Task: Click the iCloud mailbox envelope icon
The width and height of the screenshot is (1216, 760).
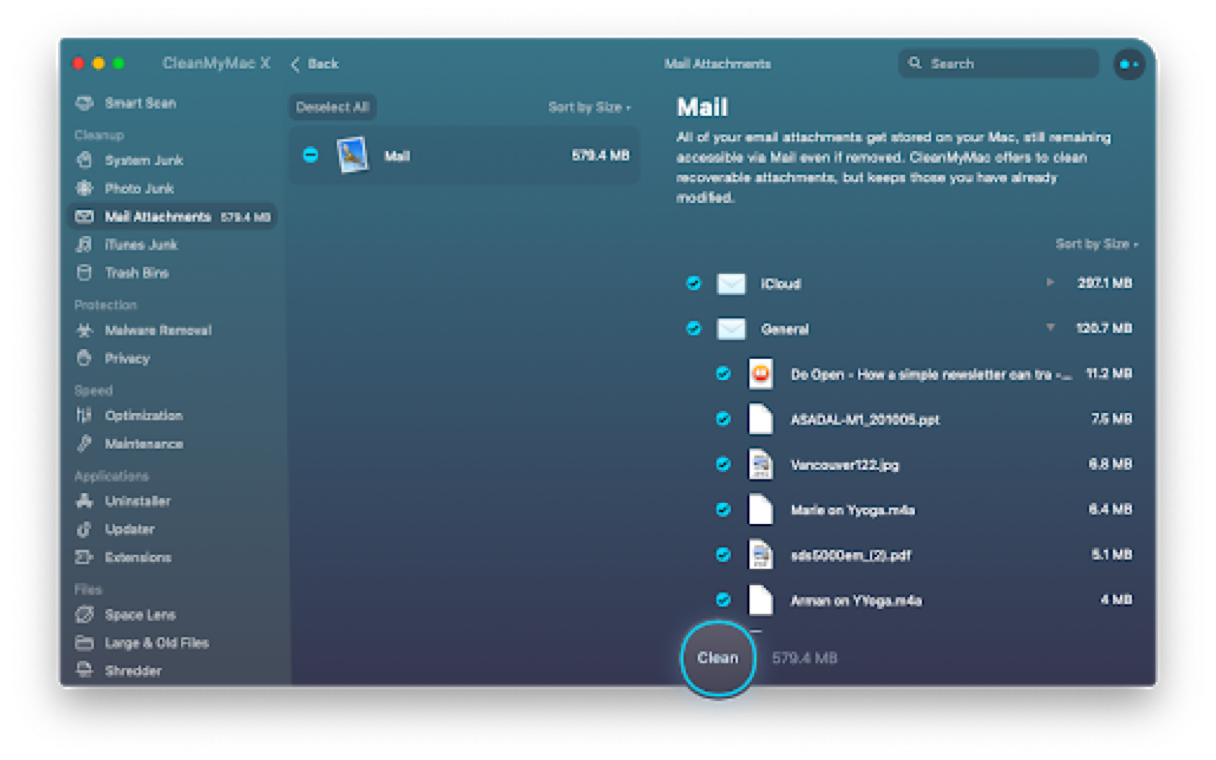Action: 731,284
